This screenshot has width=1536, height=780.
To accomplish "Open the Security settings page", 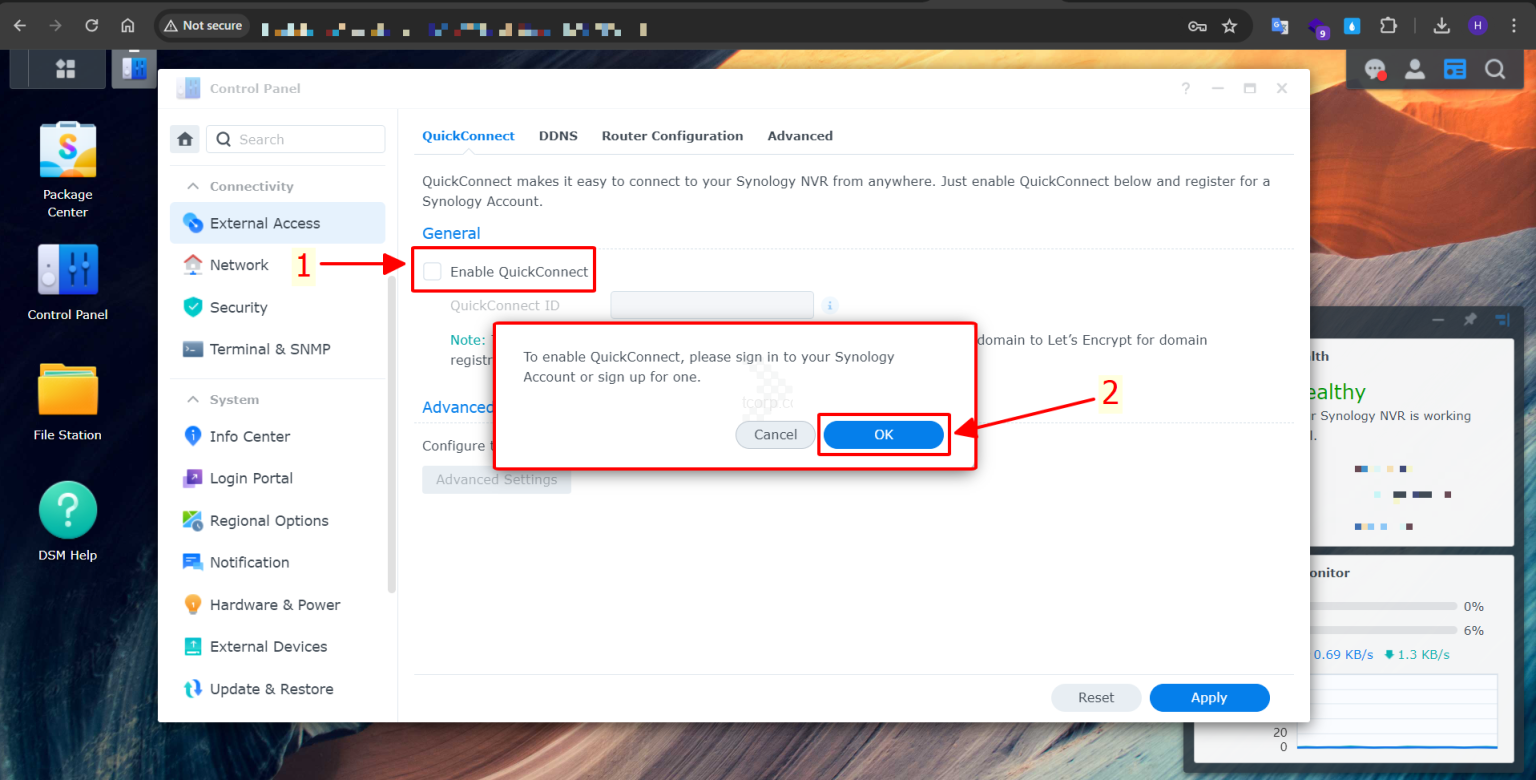I will [236, 307].
